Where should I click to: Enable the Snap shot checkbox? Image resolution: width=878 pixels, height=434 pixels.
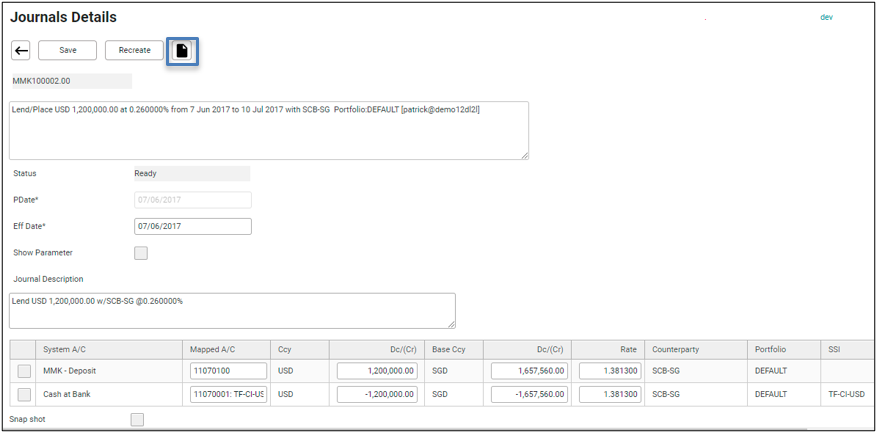coord(137,419)
